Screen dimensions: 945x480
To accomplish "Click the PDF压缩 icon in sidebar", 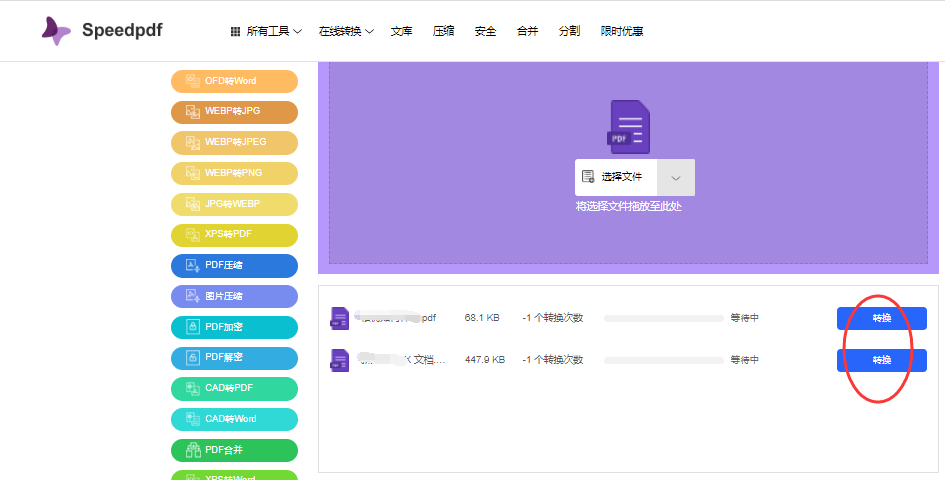I will tap(192, 265).
